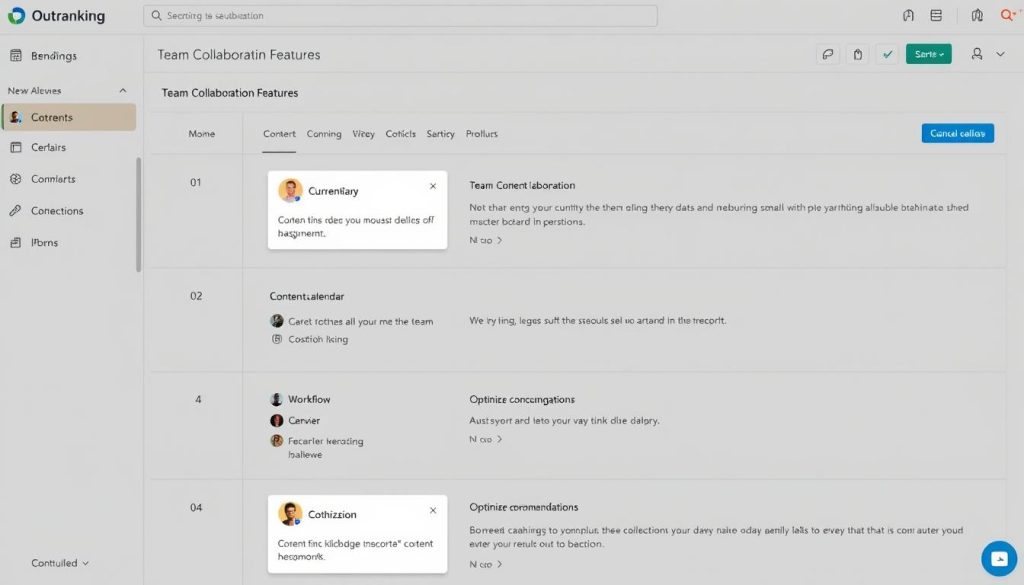Expand the chevron next to profile icon
Viewport: 1024px width, 585px height.
tap(1000, 55)
